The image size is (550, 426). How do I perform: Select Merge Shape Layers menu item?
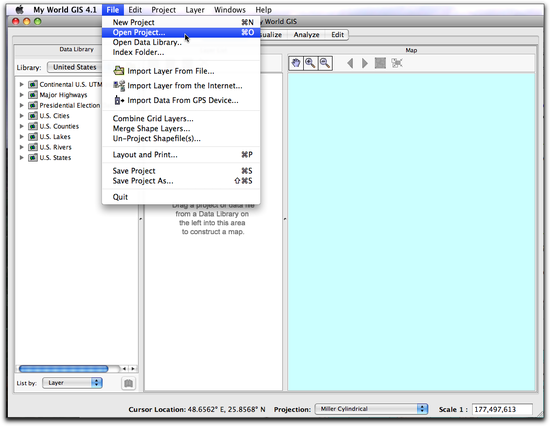click(x=181, y=128)
